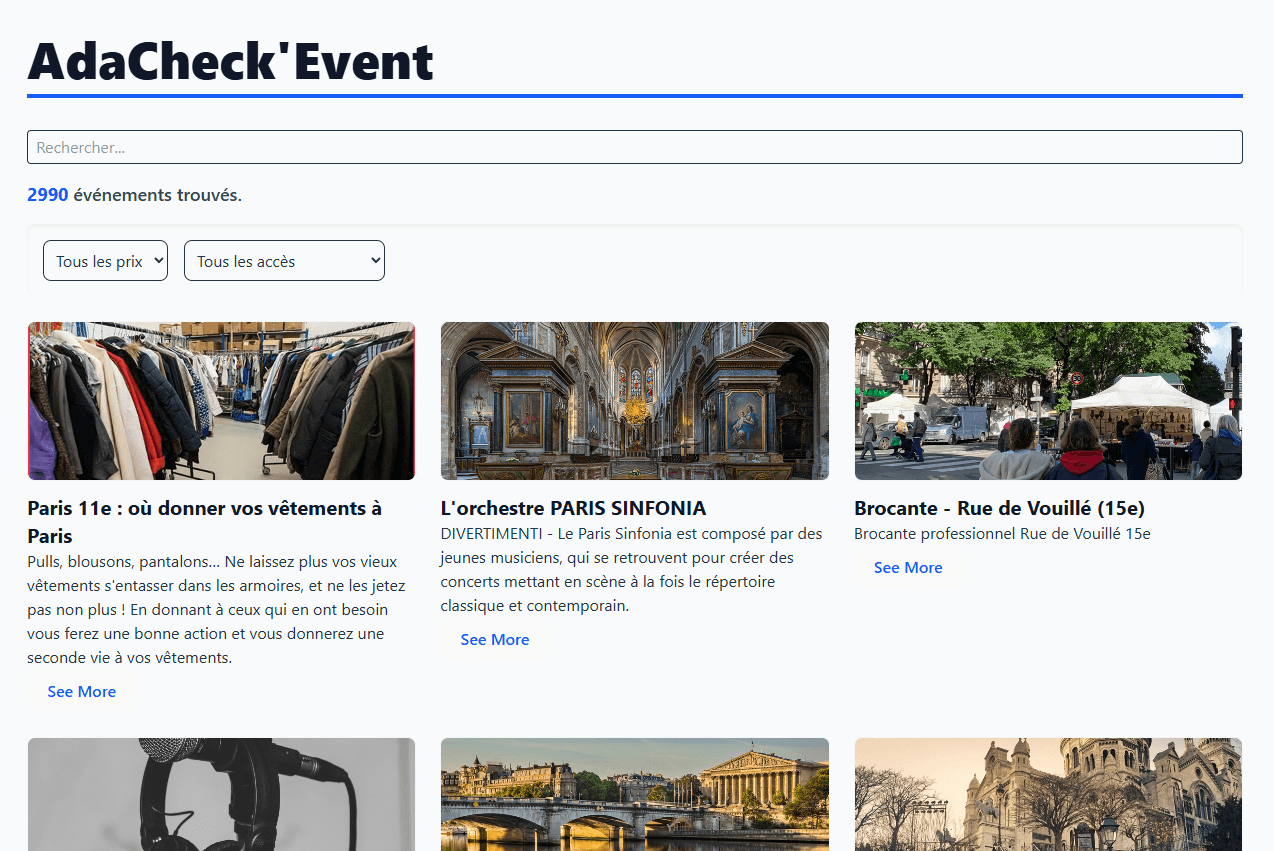
Task: Click the Rechercher search input field
Action: 634,147
